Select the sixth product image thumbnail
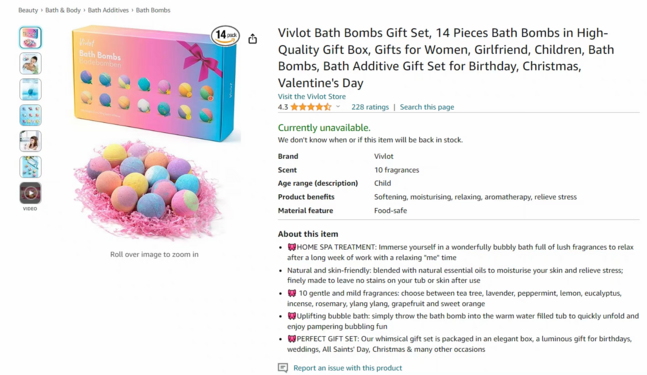 tap(30, 167)
